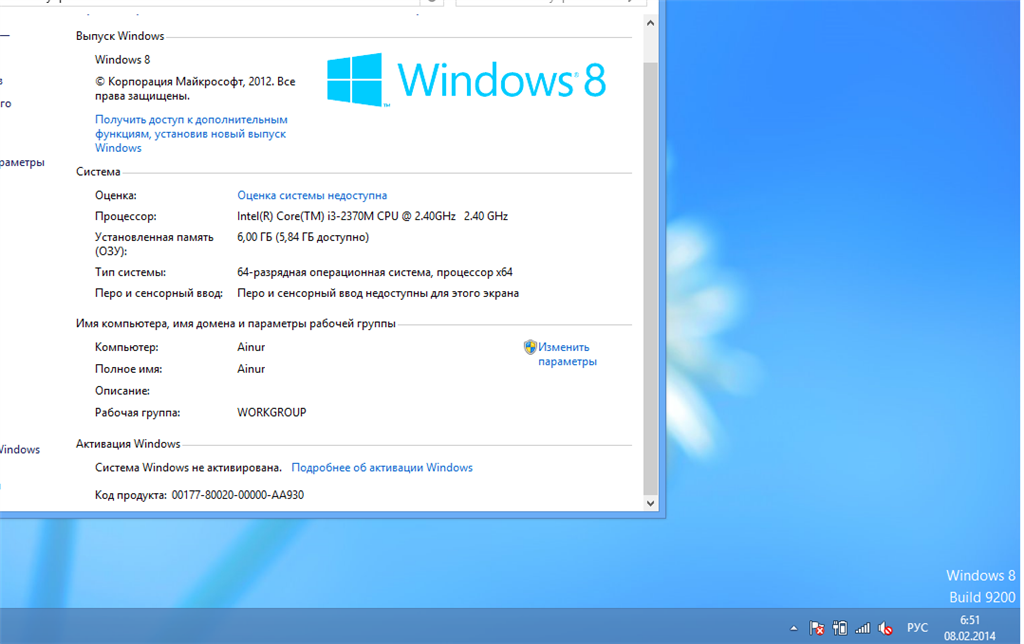This screenshot has width=1024, height=644.
Task: Click Перо и сенсорный ввод недоступны text
Action: 378,293
